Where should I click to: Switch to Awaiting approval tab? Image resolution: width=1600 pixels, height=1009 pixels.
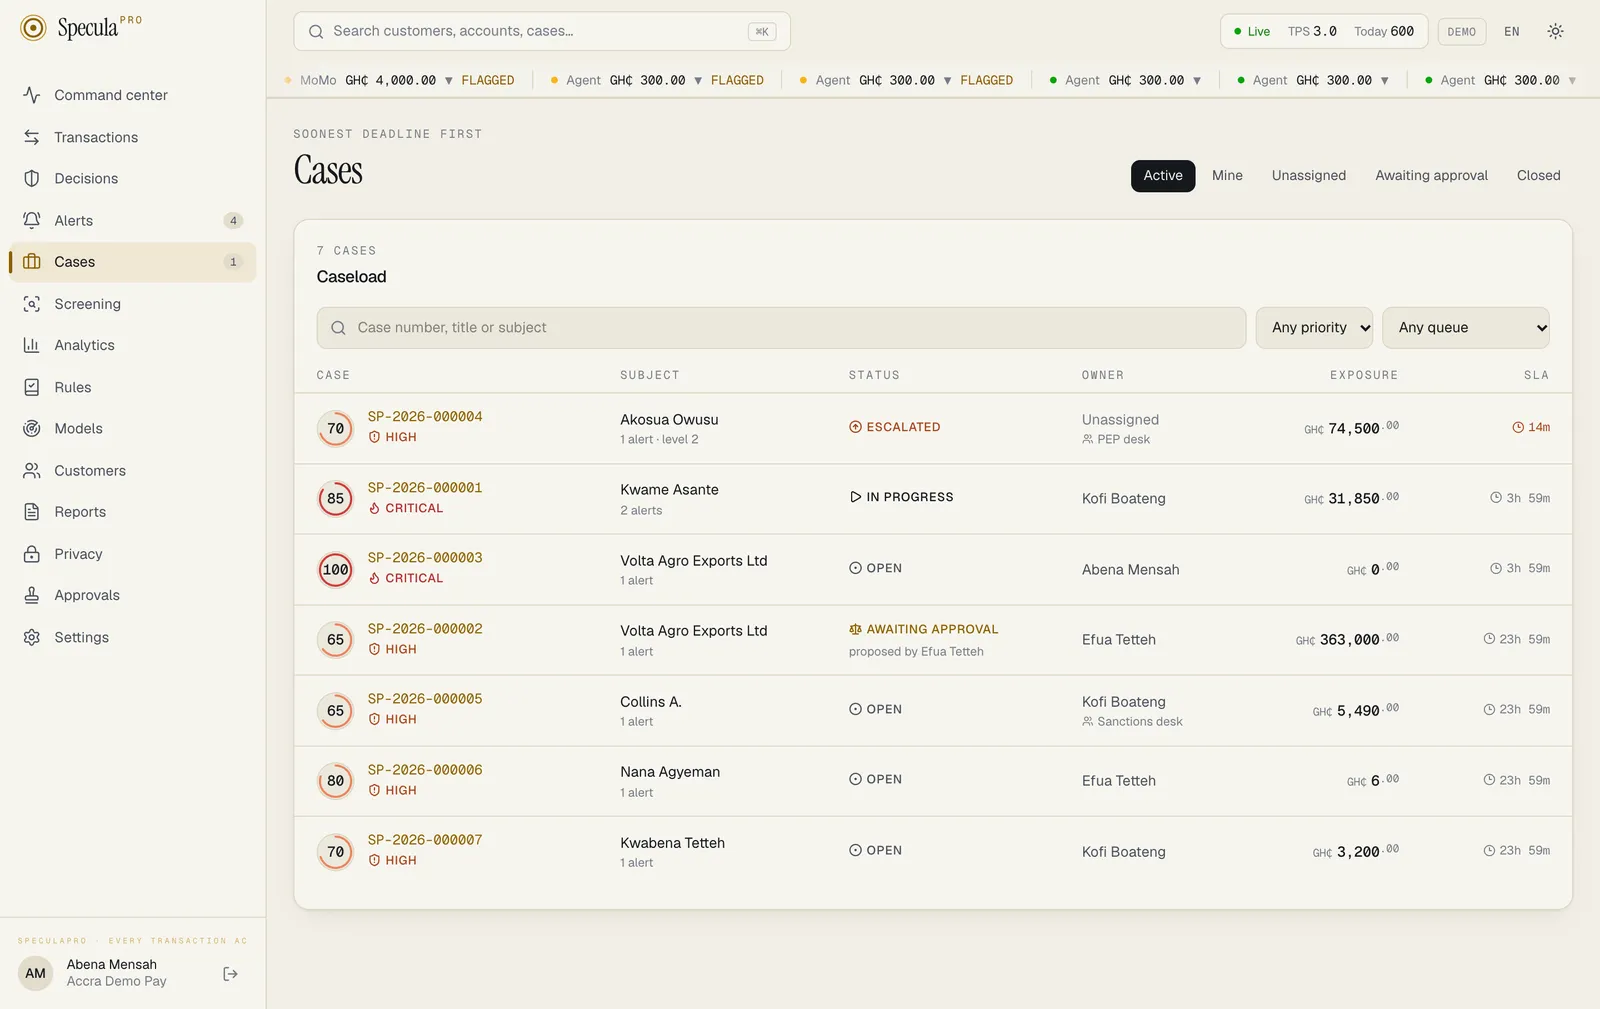(1431, 175)
